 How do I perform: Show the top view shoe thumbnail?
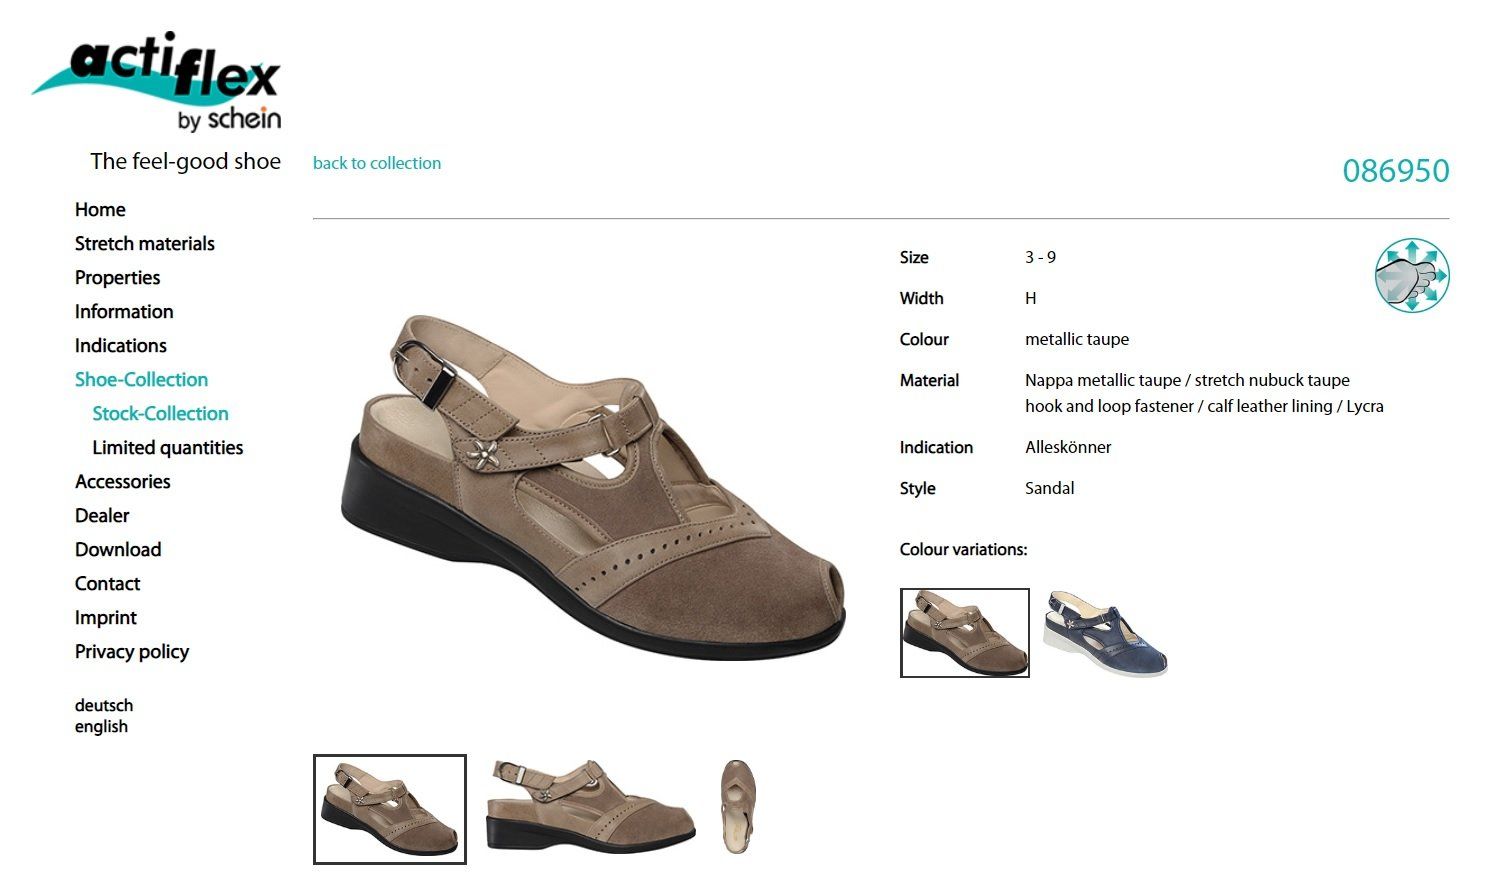click(x=739, y=807)
